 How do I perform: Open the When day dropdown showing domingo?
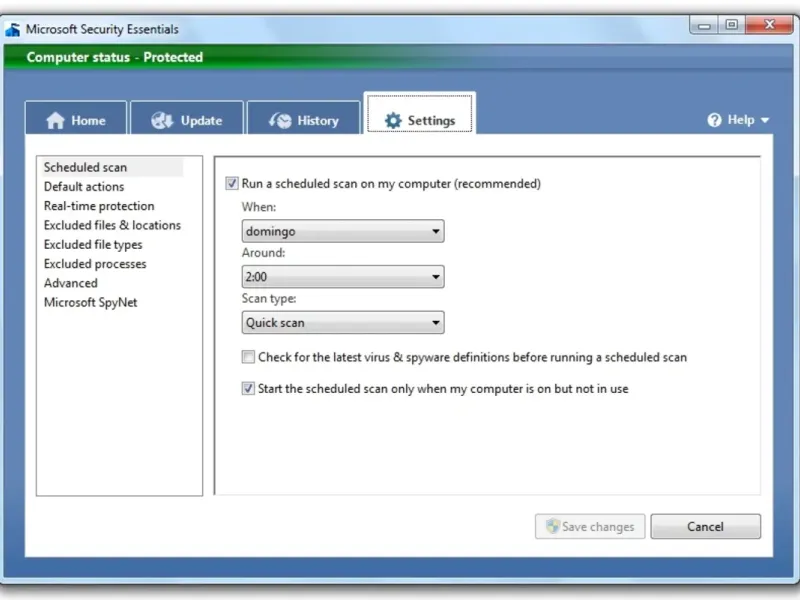pyautogui.click(x=343, y=231)
